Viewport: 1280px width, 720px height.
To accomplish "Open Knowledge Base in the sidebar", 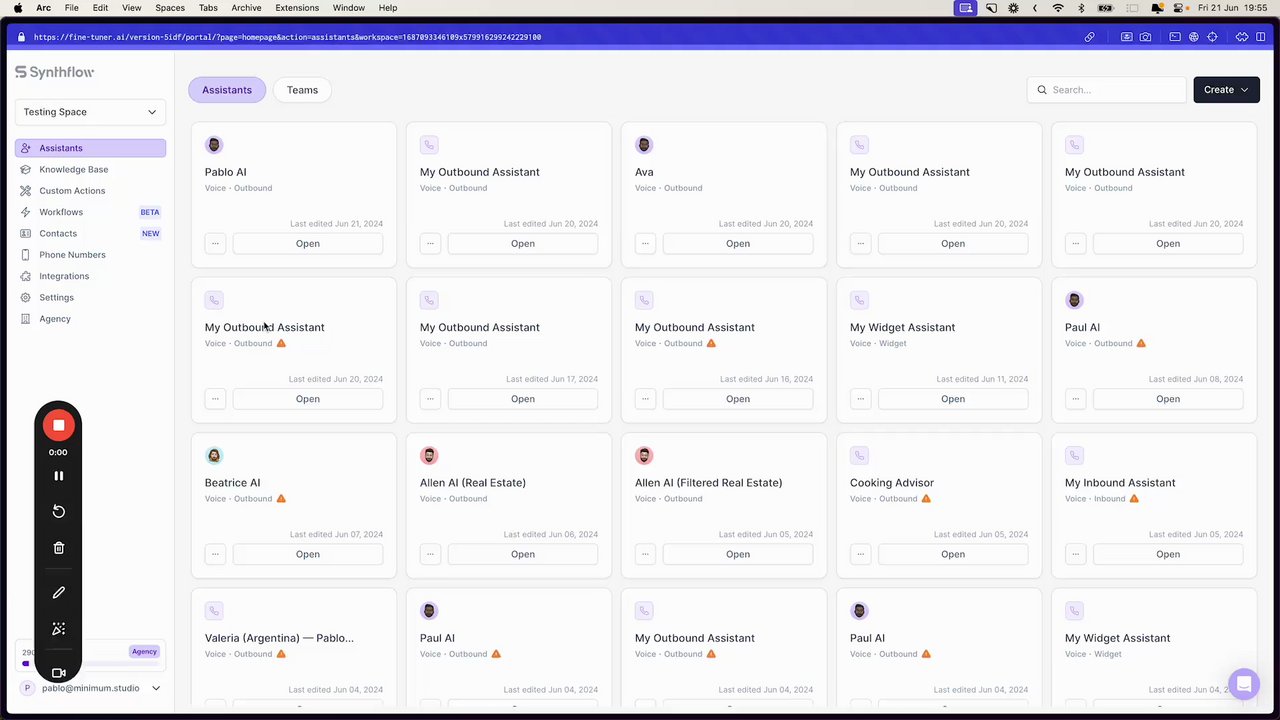I will [x=90, y=169].
